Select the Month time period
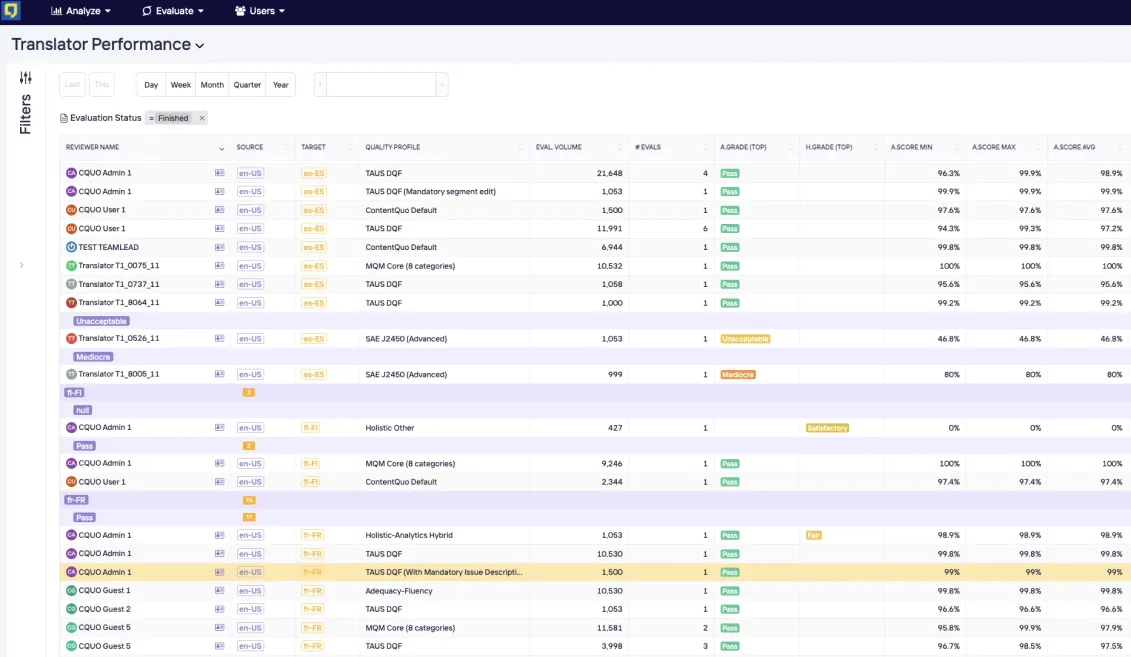 pyautogui.click(x=212, y=85)
